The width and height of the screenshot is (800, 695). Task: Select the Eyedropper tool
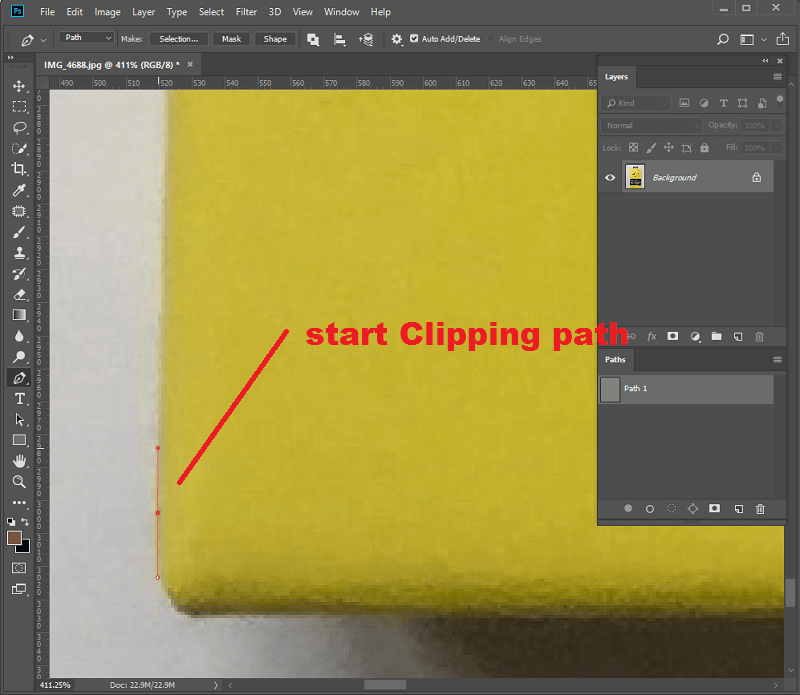click(x=19, y=191)
